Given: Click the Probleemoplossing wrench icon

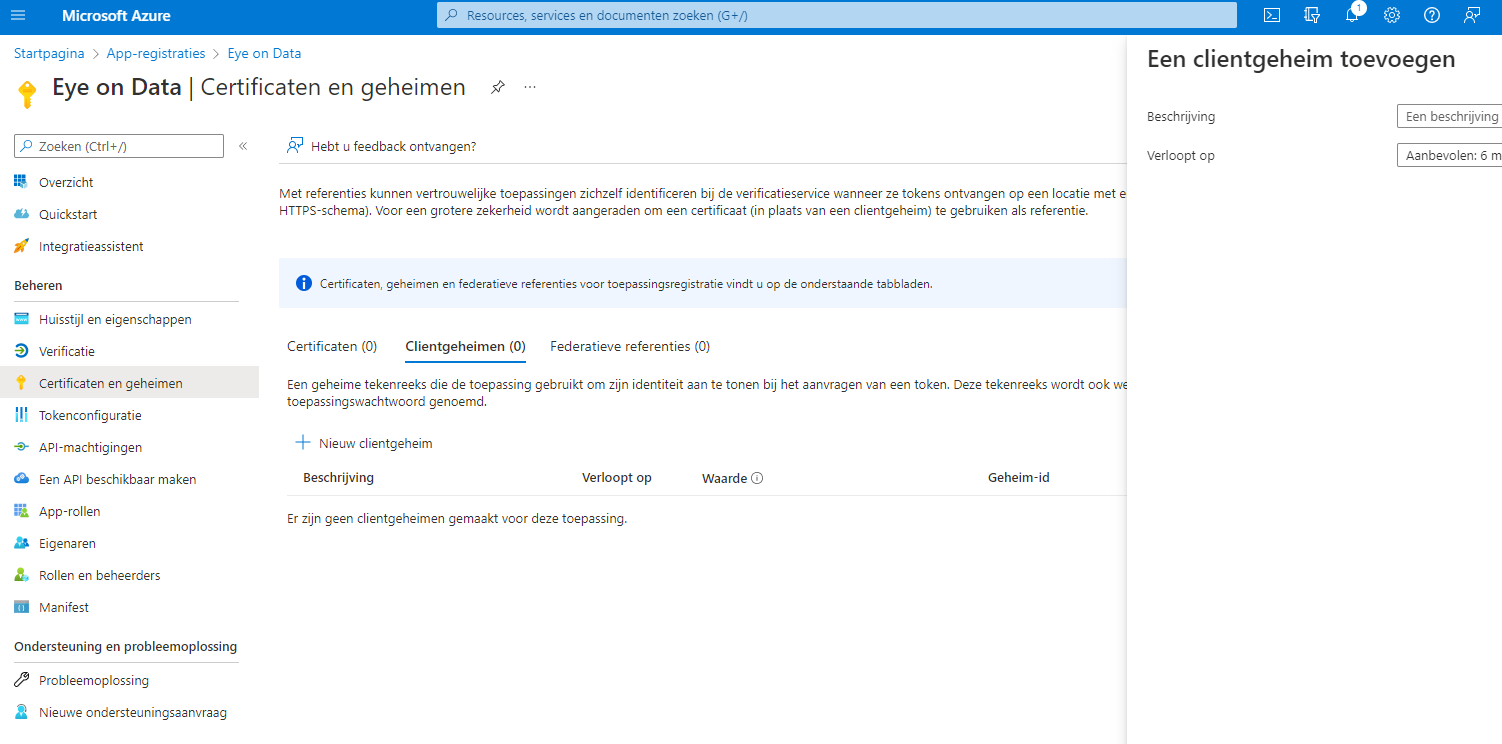Looking at the screenshot, I should (21, 680).
